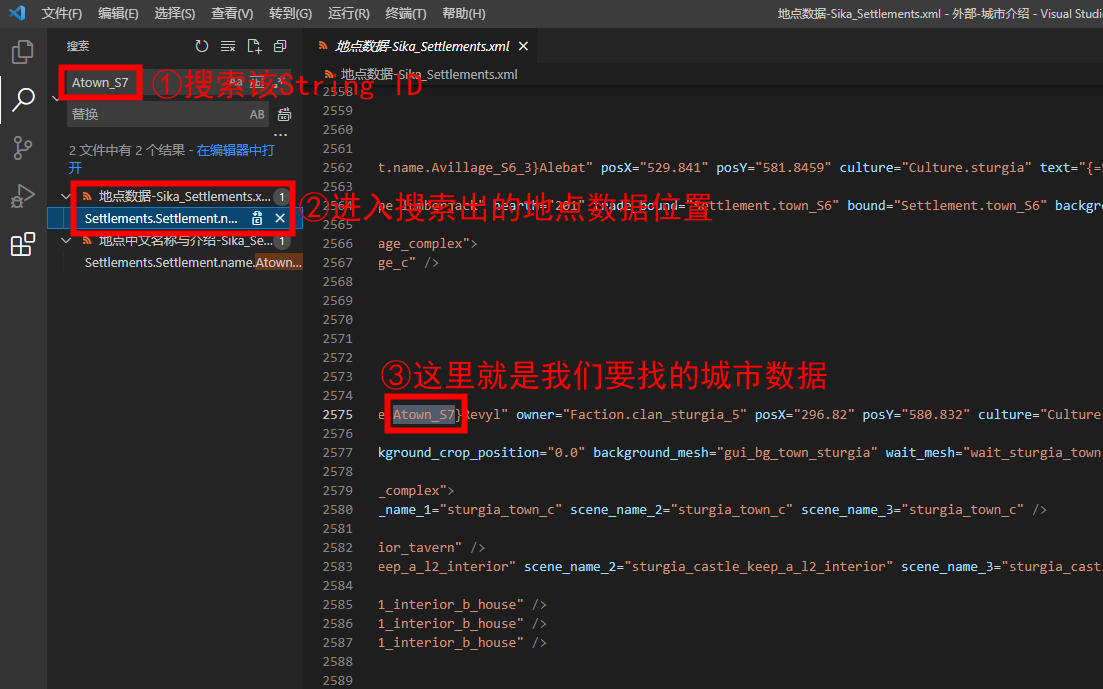Collapse the replace field toggle chevron

pyautogui.click(x=56, y=98)
